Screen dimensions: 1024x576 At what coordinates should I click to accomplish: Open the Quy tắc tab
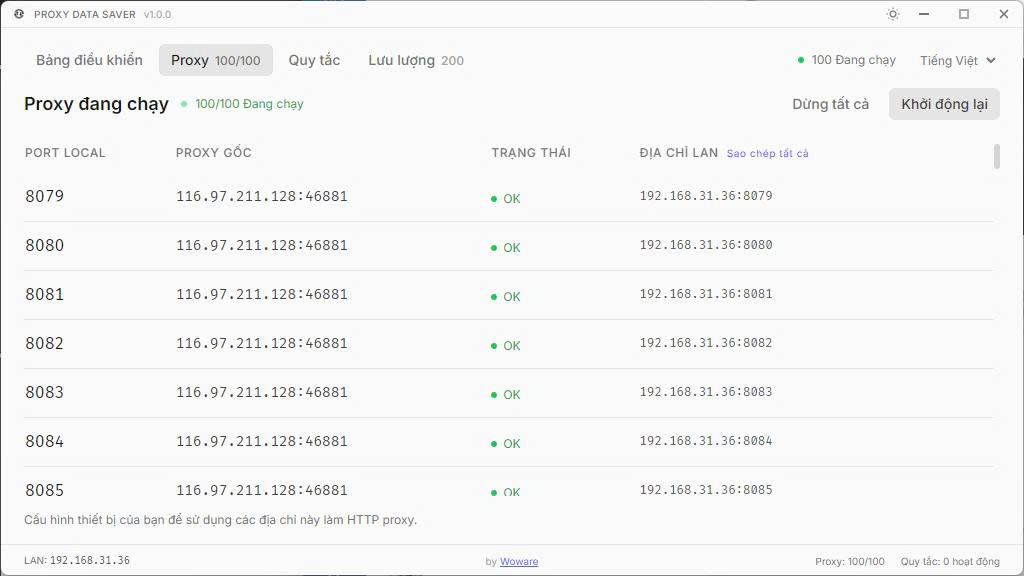(314, 60)
